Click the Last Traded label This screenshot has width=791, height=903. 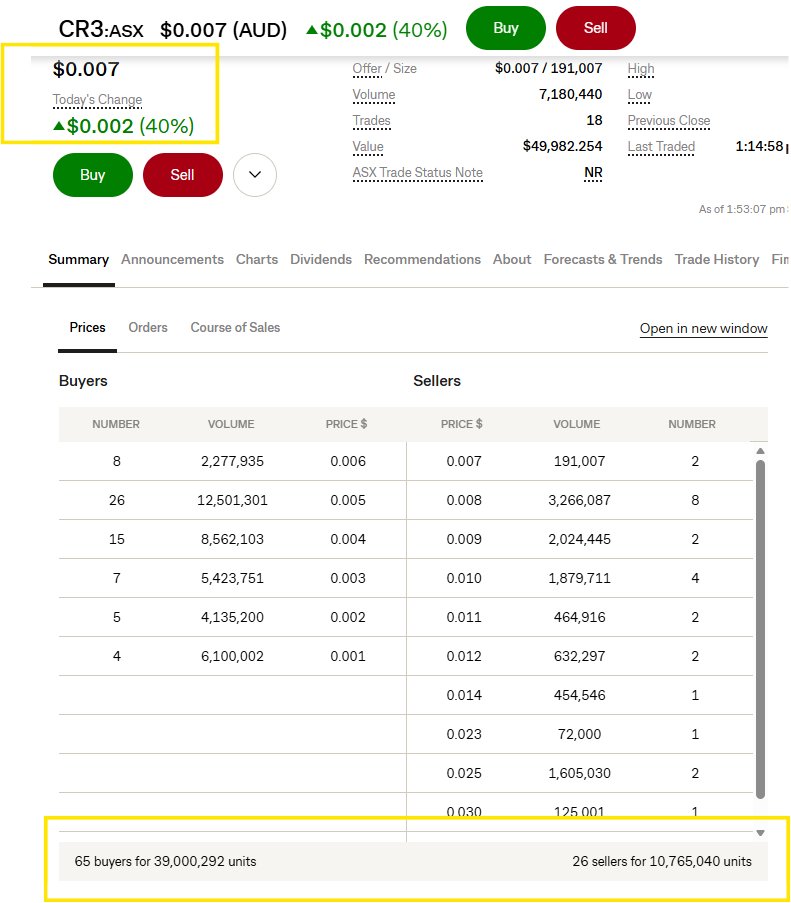(661, 147)
